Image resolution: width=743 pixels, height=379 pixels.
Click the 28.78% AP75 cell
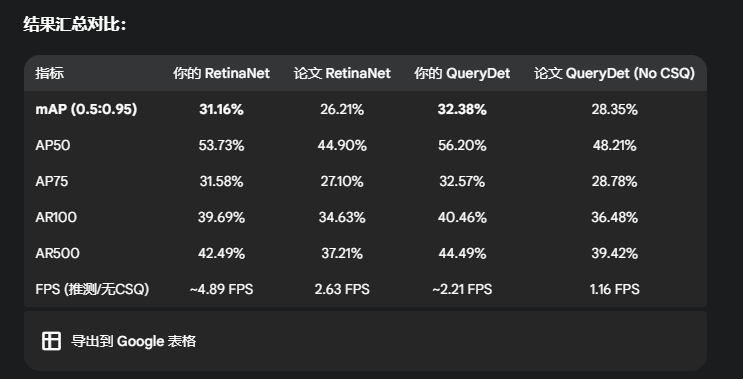point(615,181)
